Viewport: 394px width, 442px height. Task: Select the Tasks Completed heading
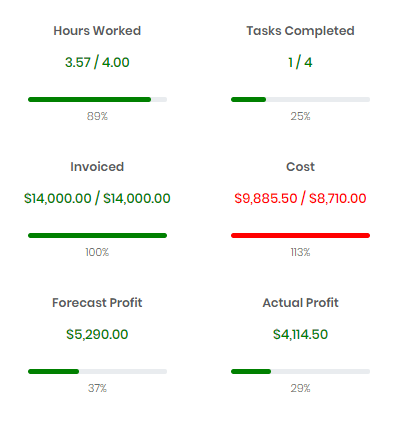coord(300,31)
